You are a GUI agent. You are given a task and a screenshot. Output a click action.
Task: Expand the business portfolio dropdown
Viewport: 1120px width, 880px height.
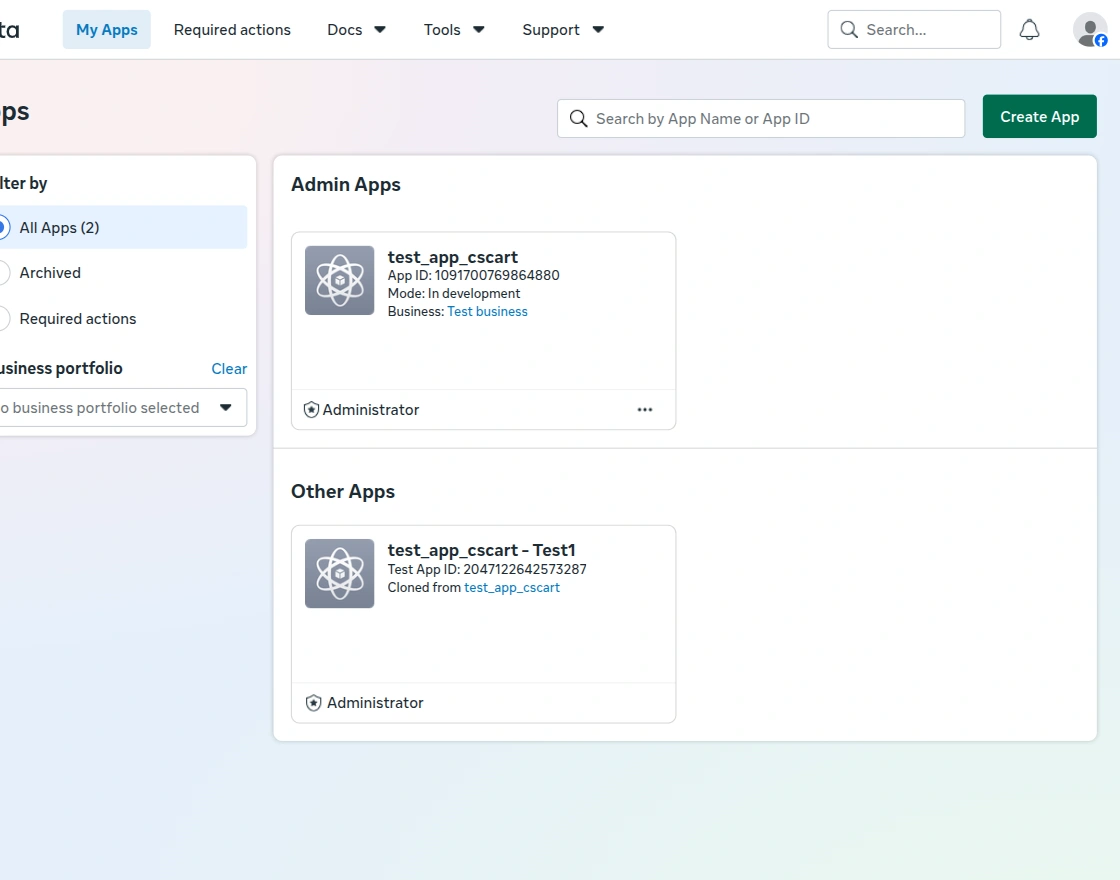coord(123,407)
